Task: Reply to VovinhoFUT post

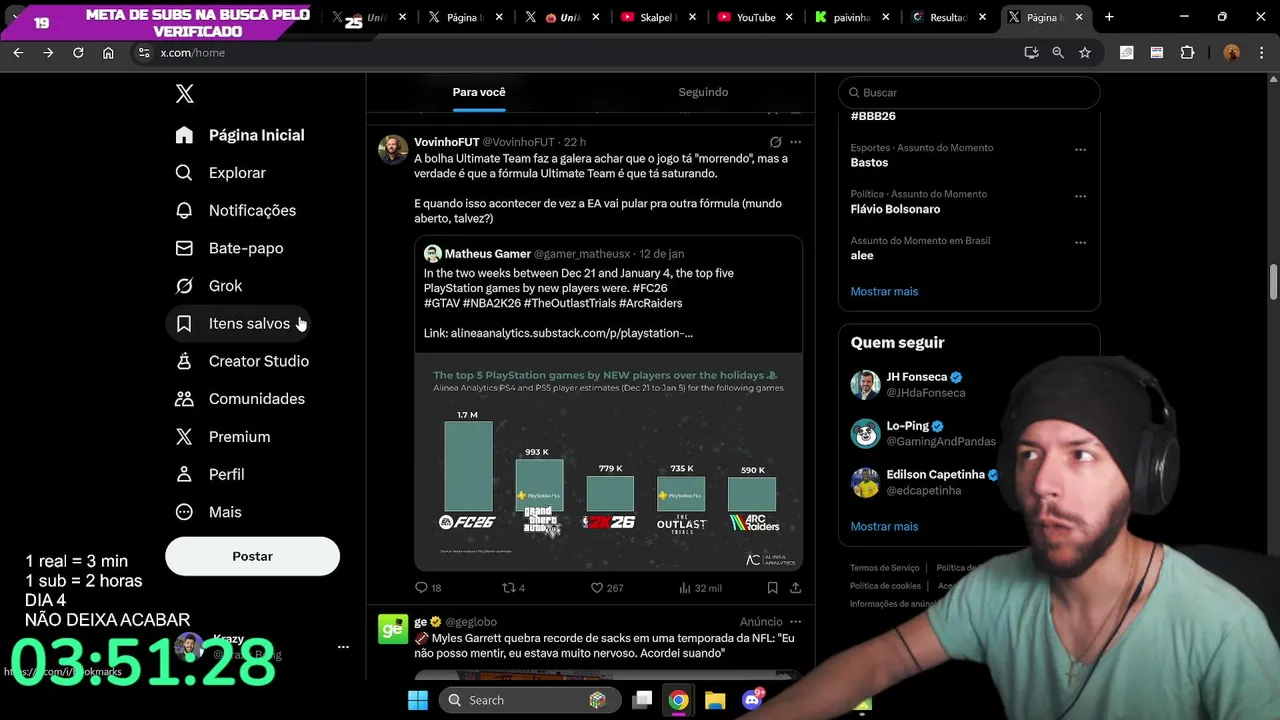Action: tap(428, 588)
